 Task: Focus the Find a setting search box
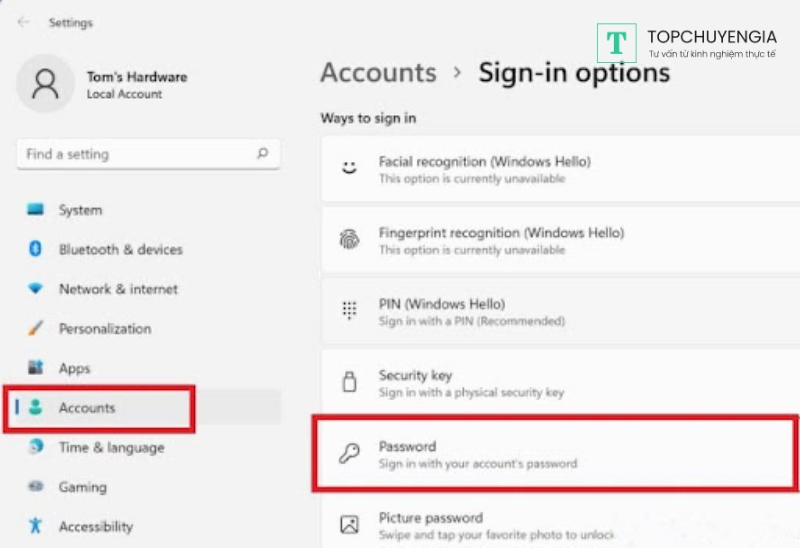pos(138,154)
